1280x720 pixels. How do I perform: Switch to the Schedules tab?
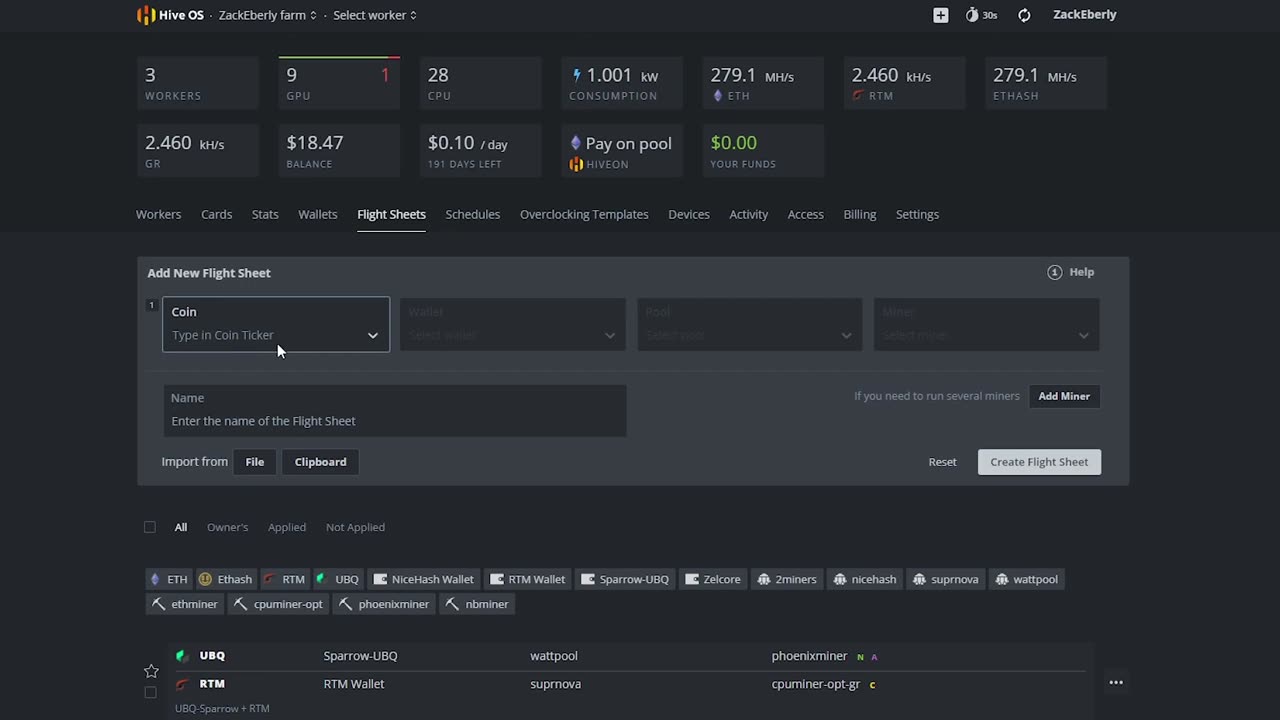coord(473,214)
